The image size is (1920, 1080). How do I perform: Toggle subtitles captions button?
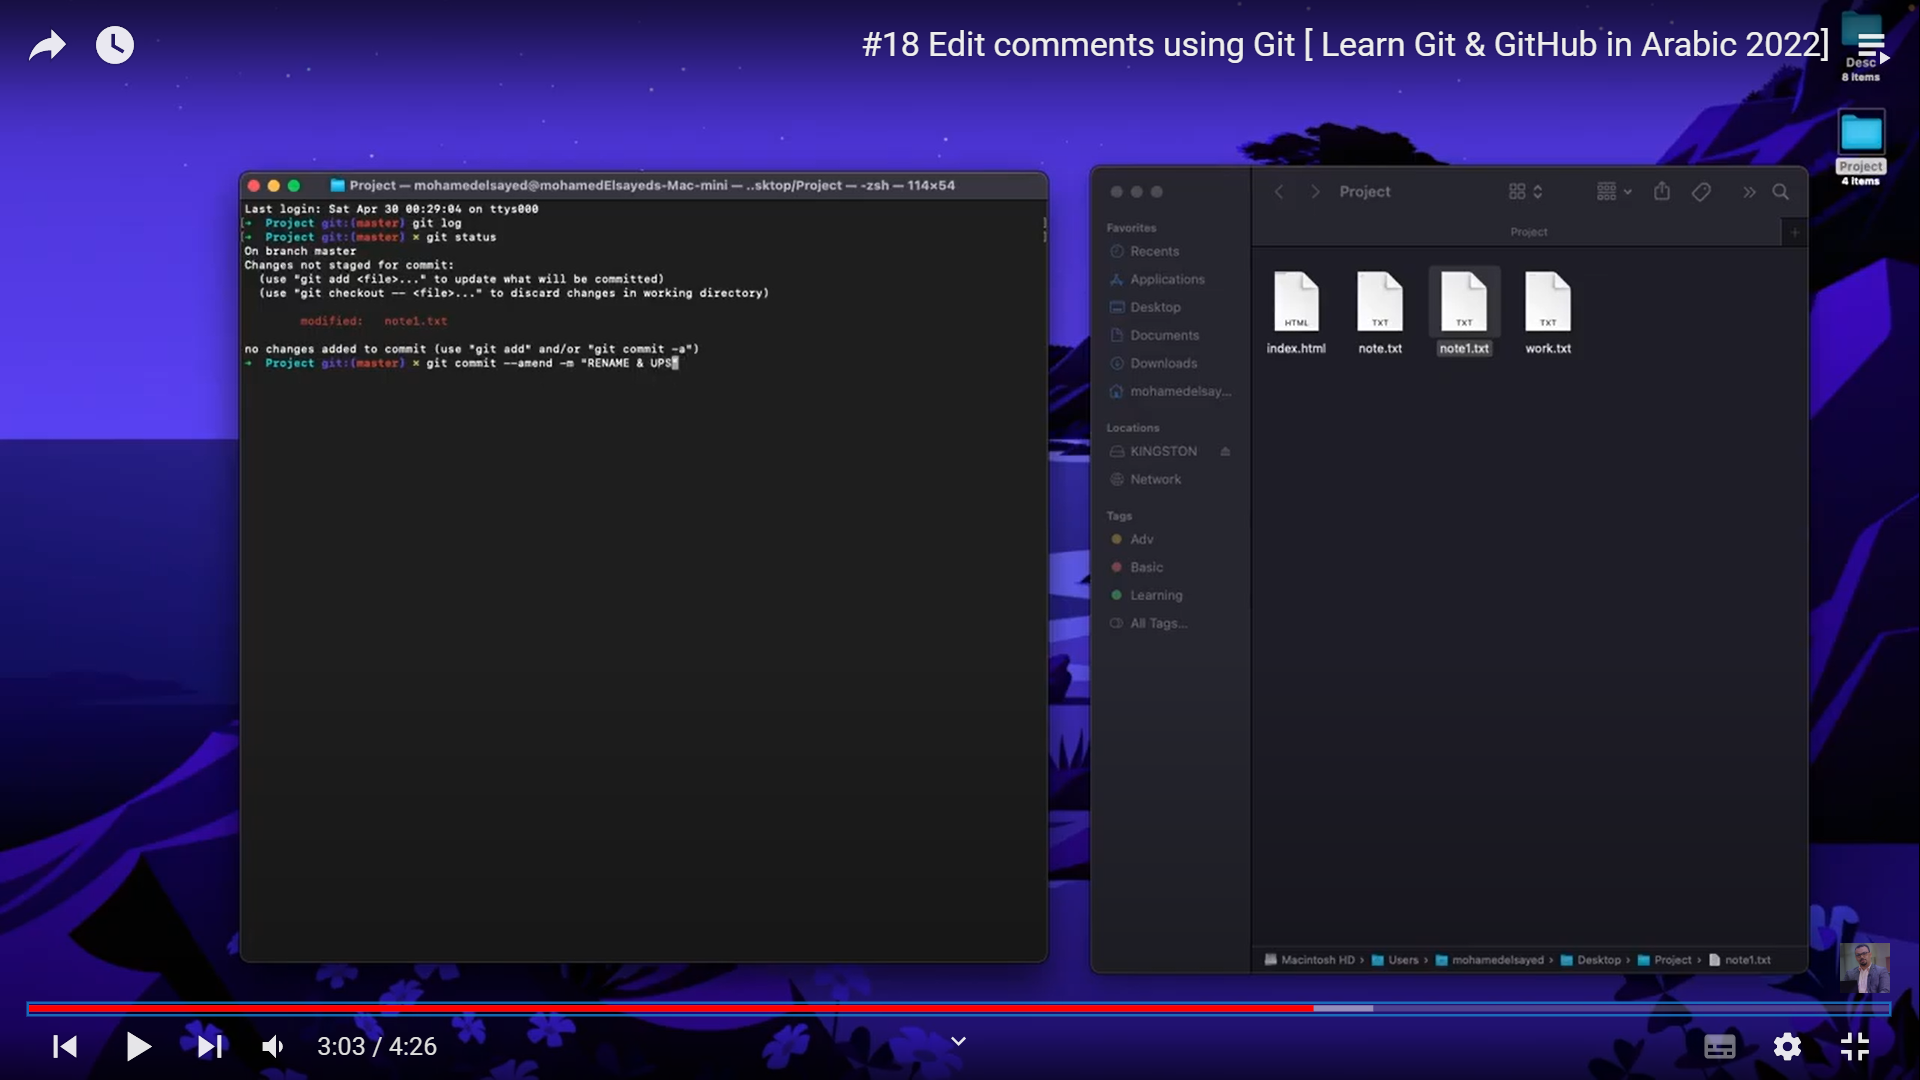point(1720,1046)
